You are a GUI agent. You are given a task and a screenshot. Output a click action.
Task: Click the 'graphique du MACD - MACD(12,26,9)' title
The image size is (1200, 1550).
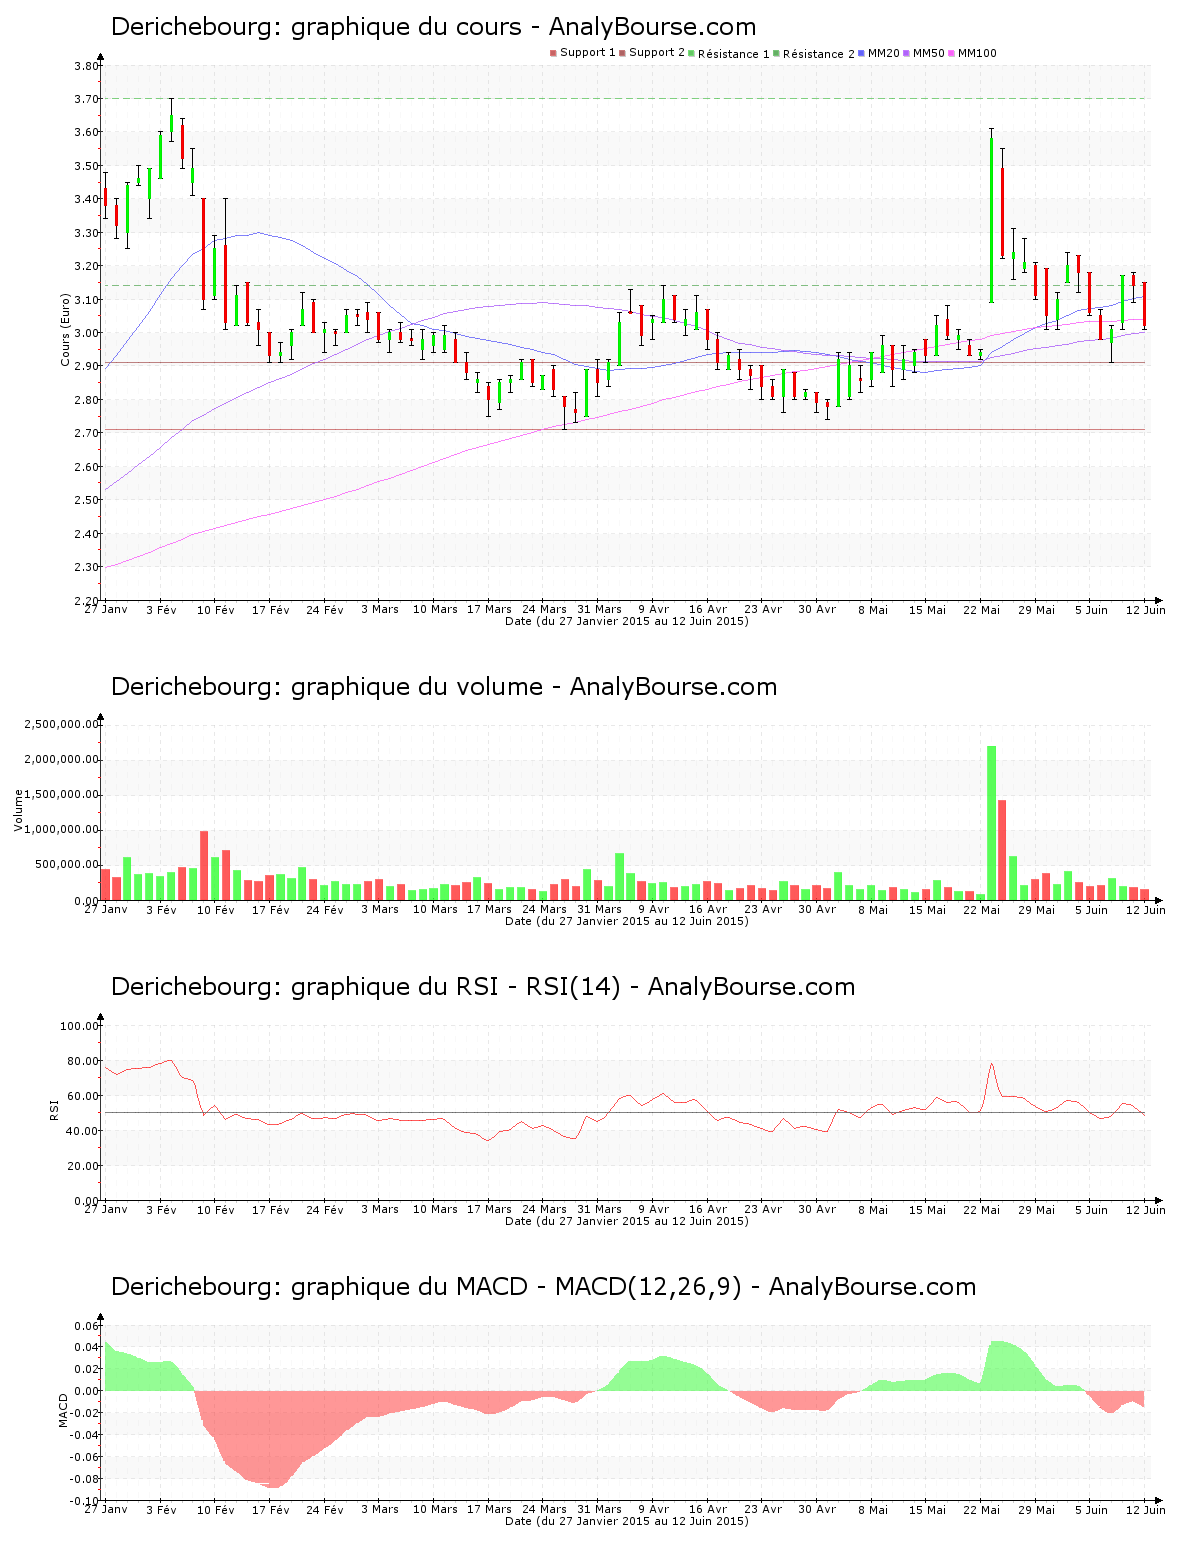(x=543, y=1287)
